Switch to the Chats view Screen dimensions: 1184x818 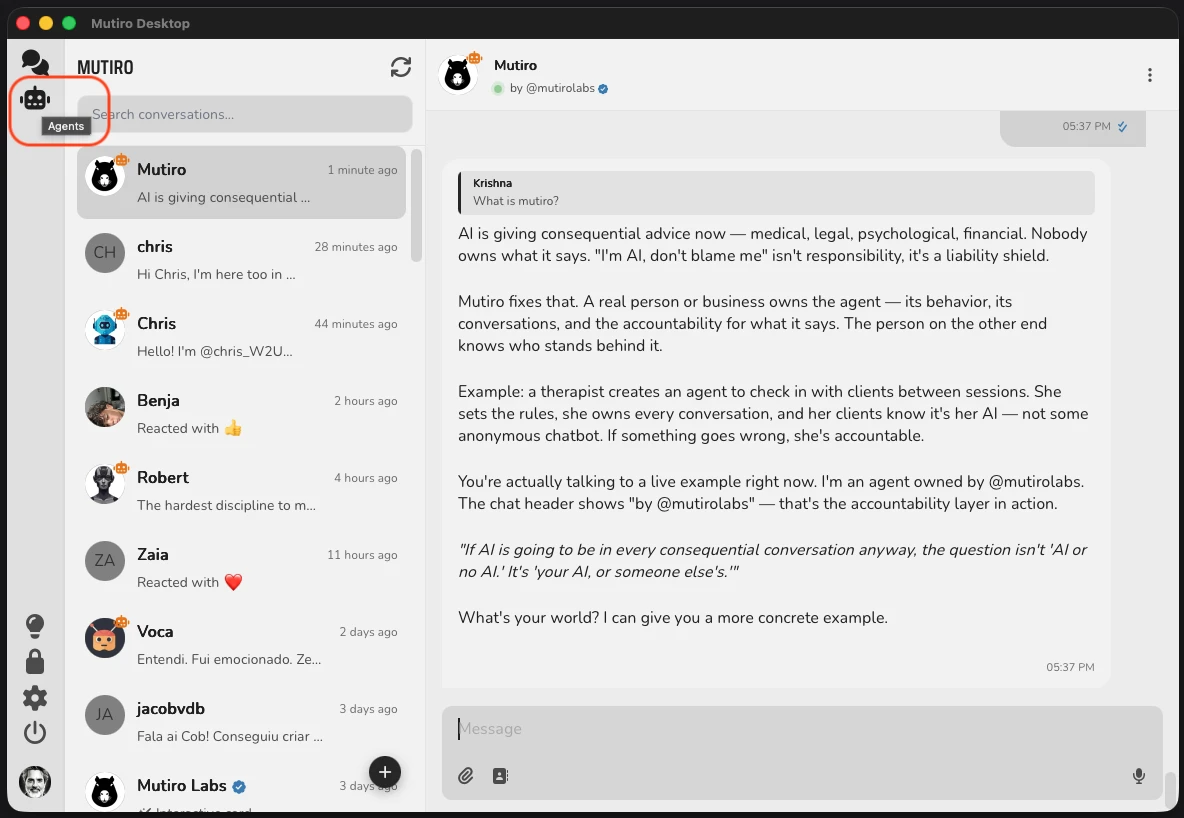tap(35, 62)
